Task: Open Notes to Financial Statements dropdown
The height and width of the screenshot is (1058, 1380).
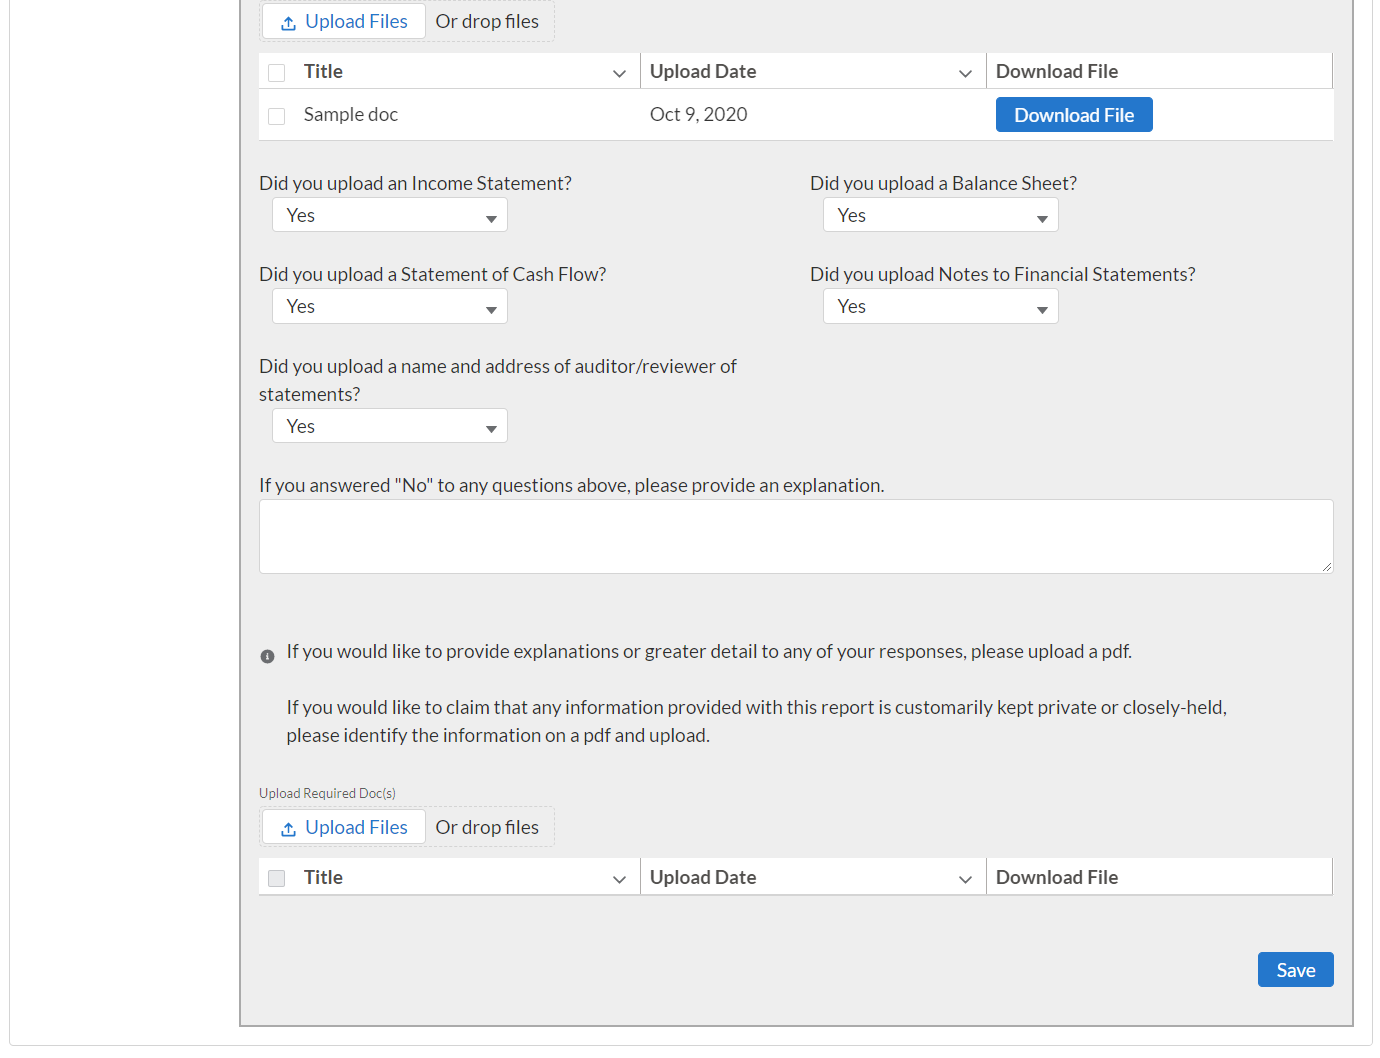Action: (x=940, y=307)
